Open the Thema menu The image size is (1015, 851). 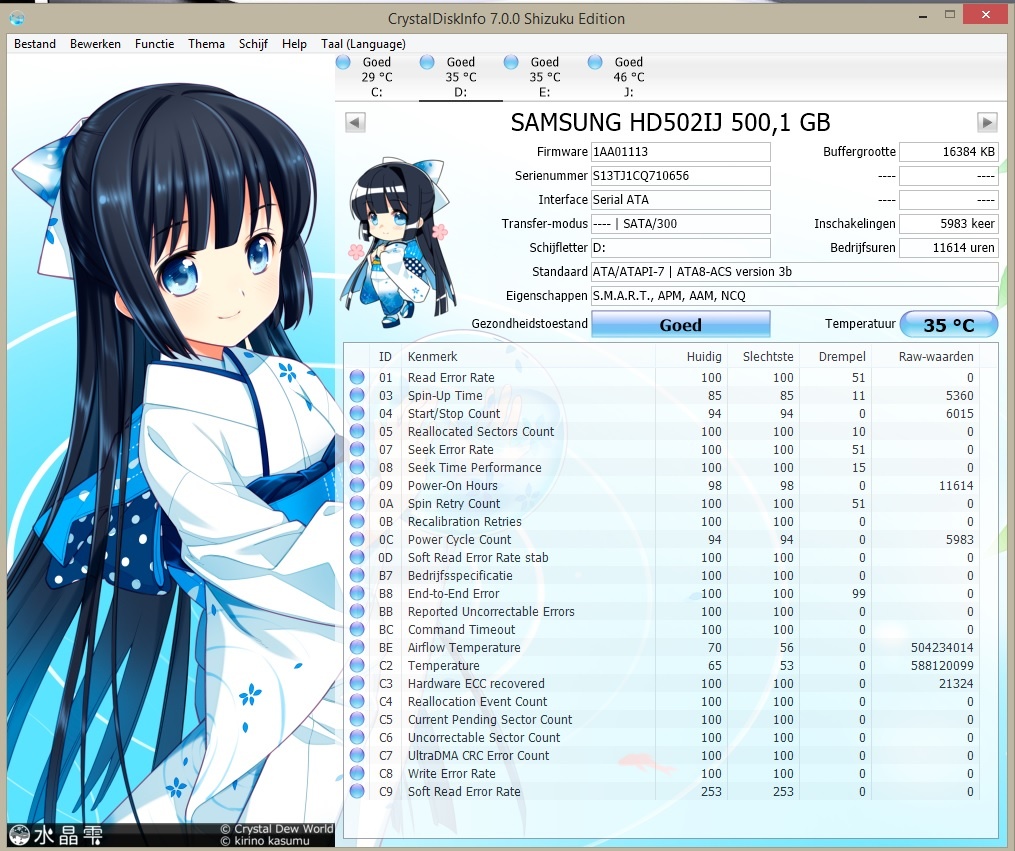[206, 44]
